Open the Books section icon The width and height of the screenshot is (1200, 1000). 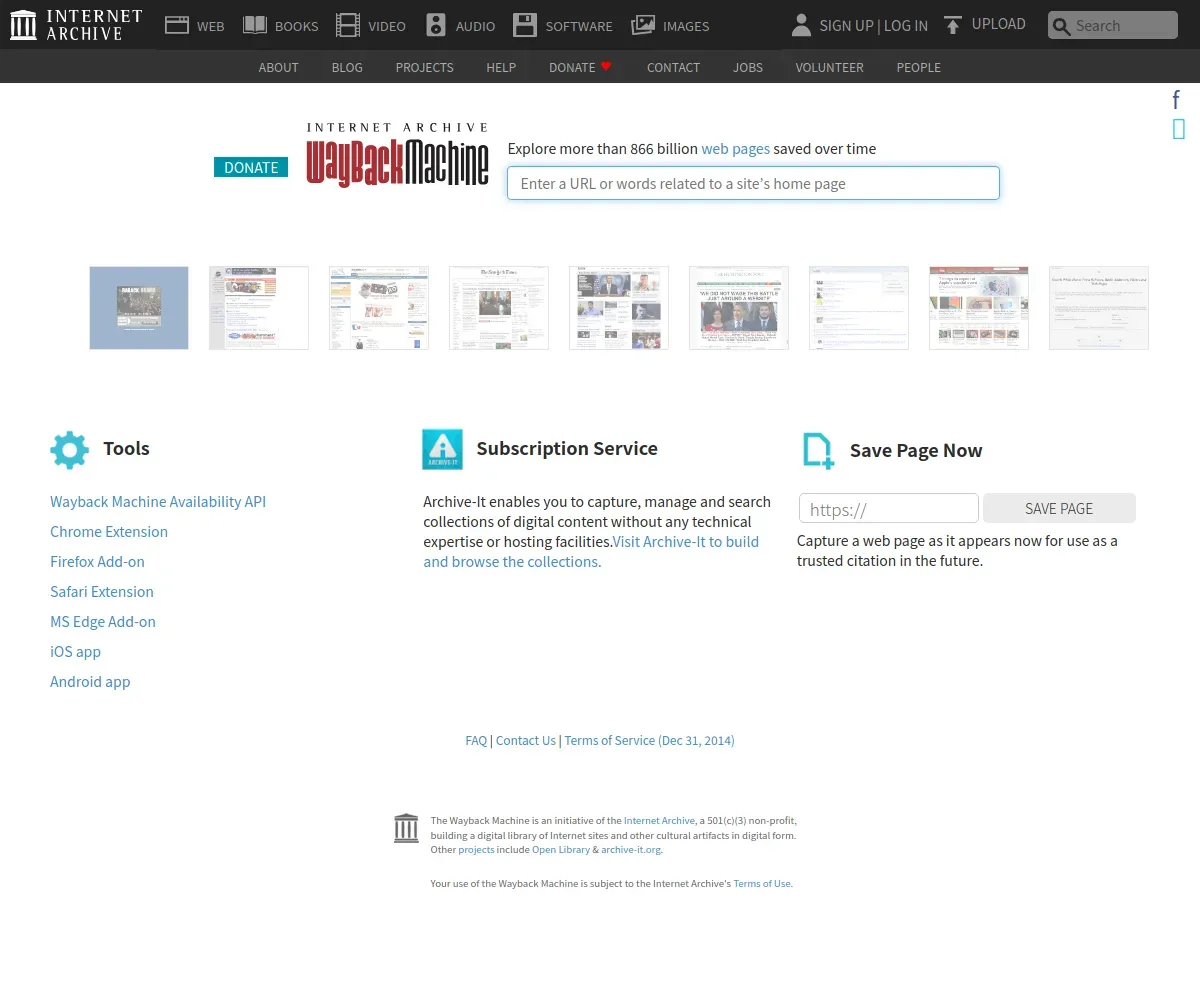[x=255, y=25]
